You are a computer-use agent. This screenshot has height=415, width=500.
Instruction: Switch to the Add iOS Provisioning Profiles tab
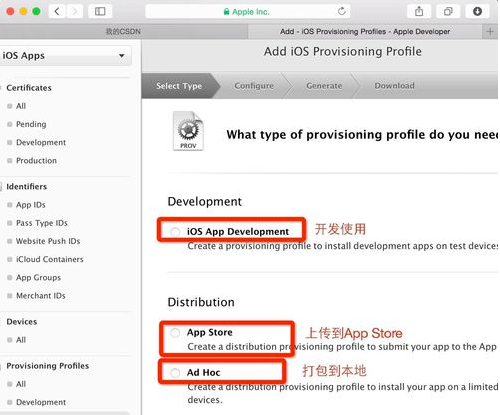click(x=365, y=32)
